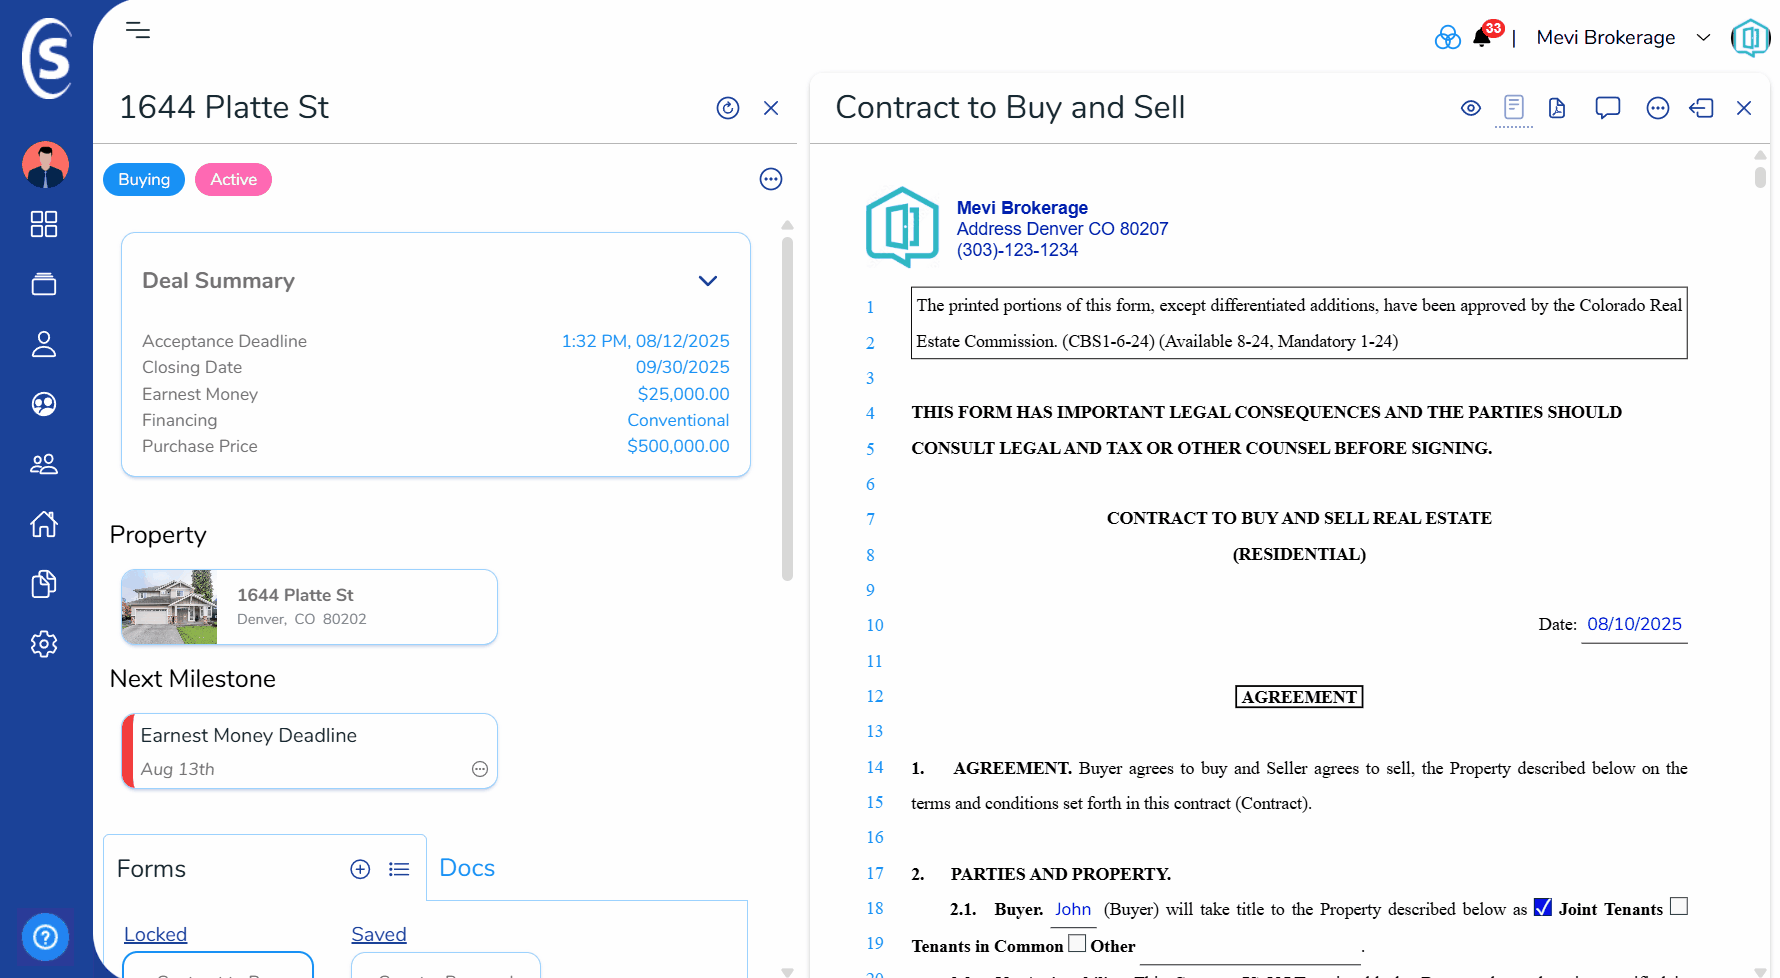Open the more options menu beside the Active tag
1780x978 pixels.
(771, 179)
